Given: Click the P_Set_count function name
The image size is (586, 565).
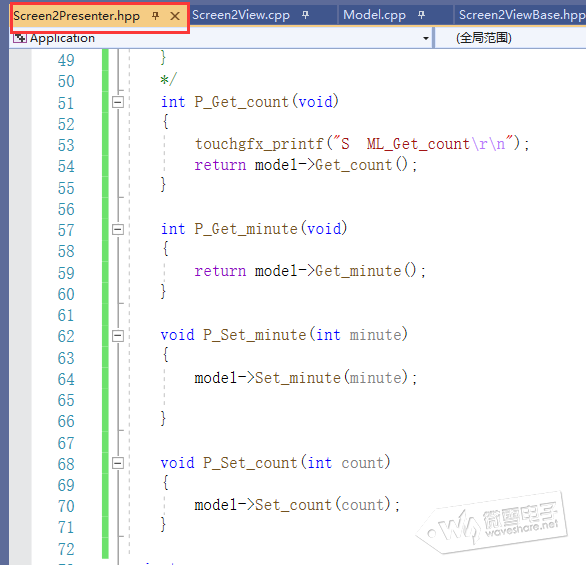Looking at the screenshot, I should coord(250,463).
